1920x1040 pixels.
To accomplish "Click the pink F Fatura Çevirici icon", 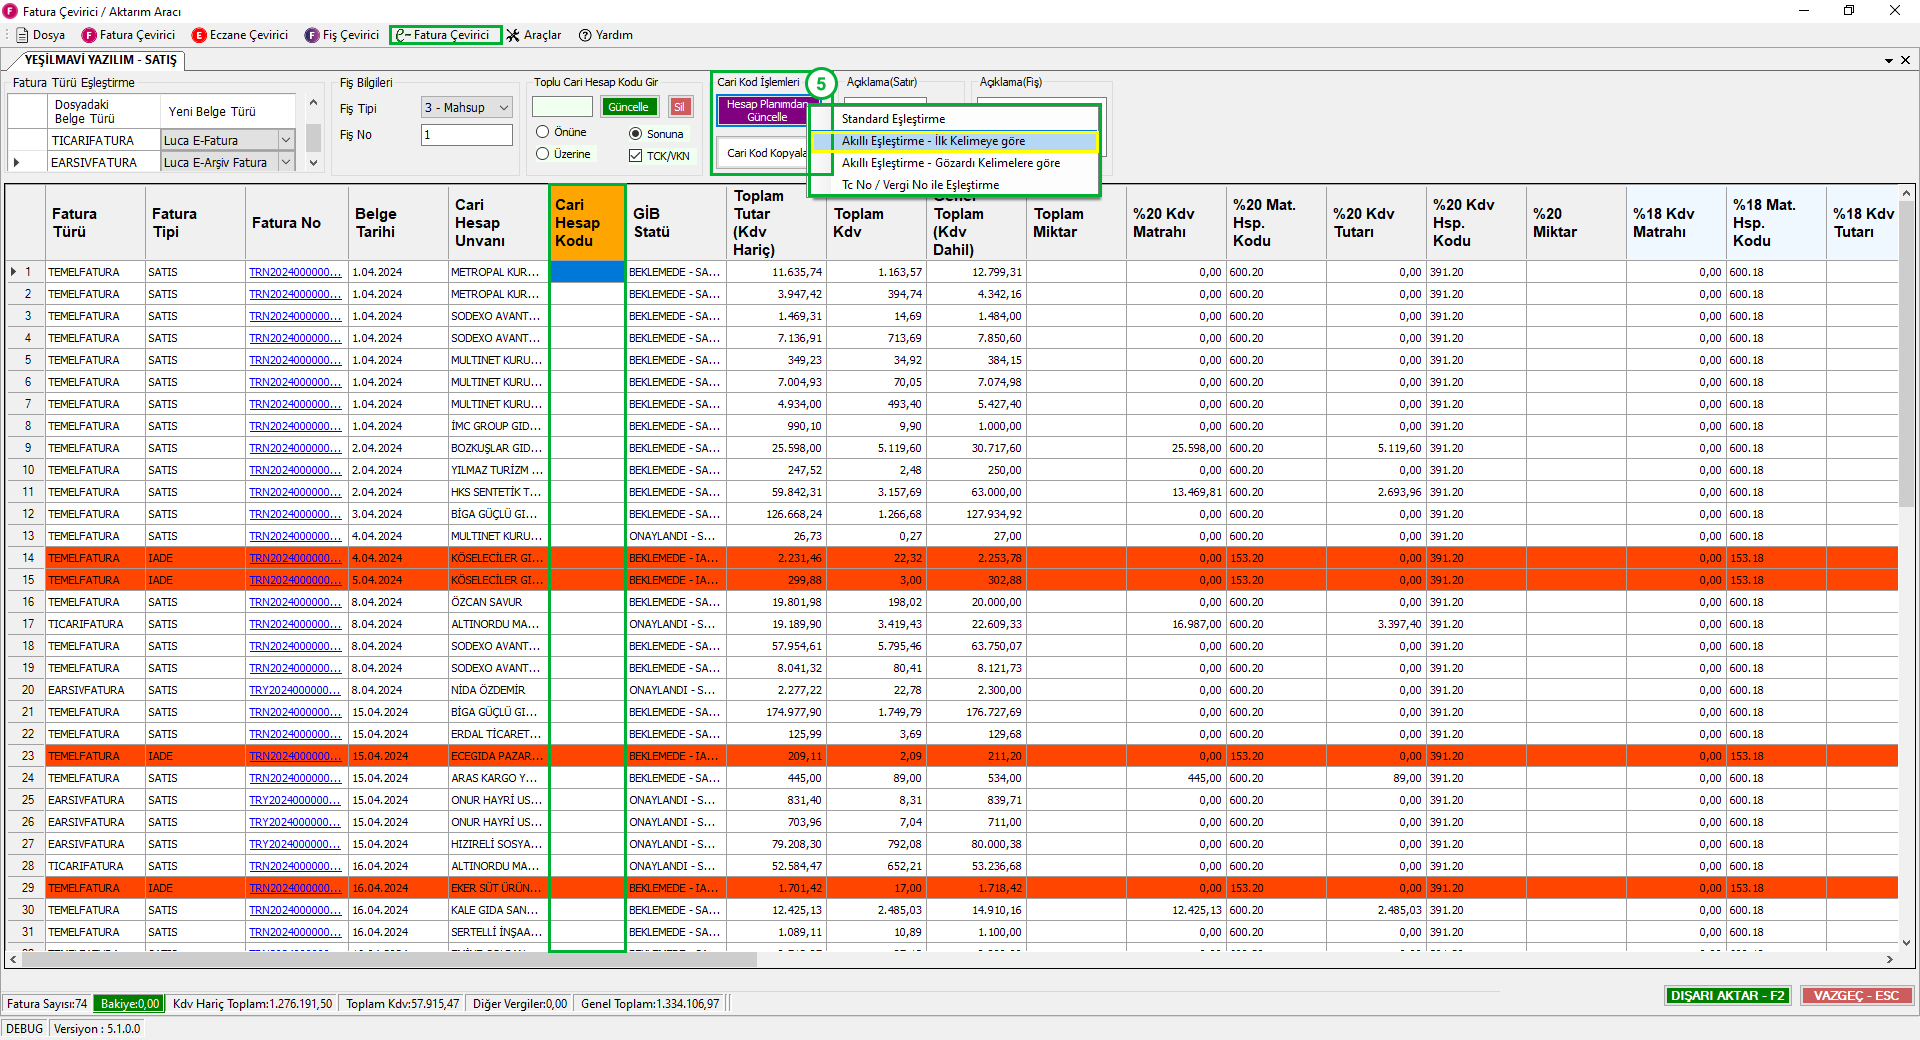I will (x=90, y=35).
